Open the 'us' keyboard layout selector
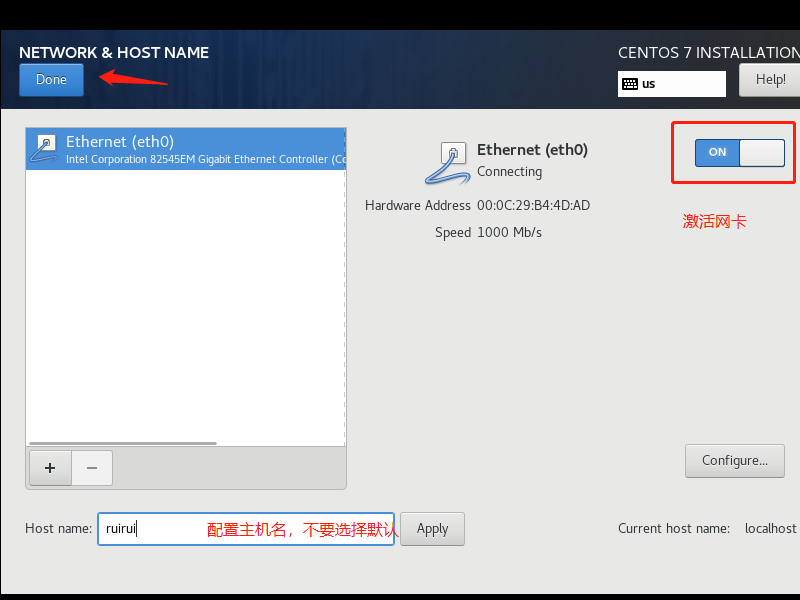Viewport: 800px width, 600px height. point(671,84)
